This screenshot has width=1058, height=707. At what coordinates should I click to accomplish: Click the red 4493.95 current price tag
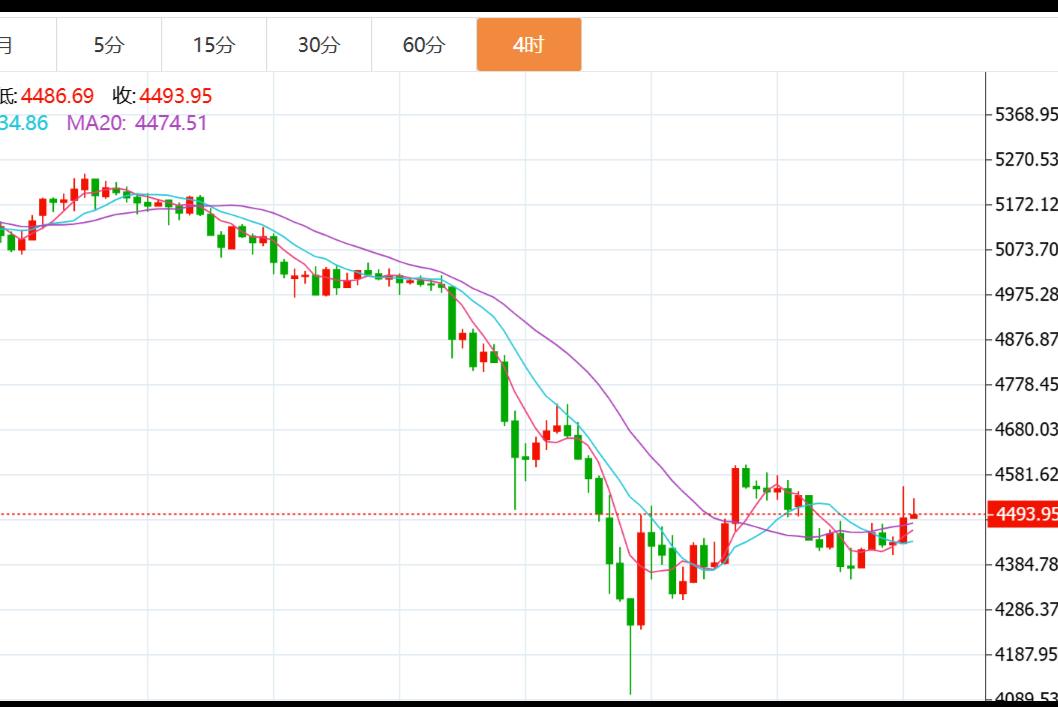[x=1021, y=514]
